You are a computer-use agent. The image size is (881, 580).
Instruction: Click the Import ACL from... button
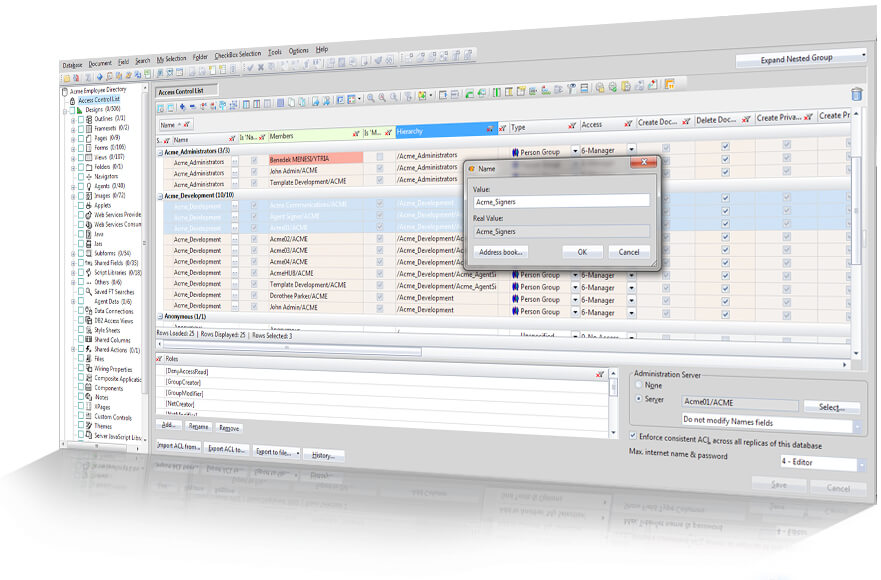[178, 446]
